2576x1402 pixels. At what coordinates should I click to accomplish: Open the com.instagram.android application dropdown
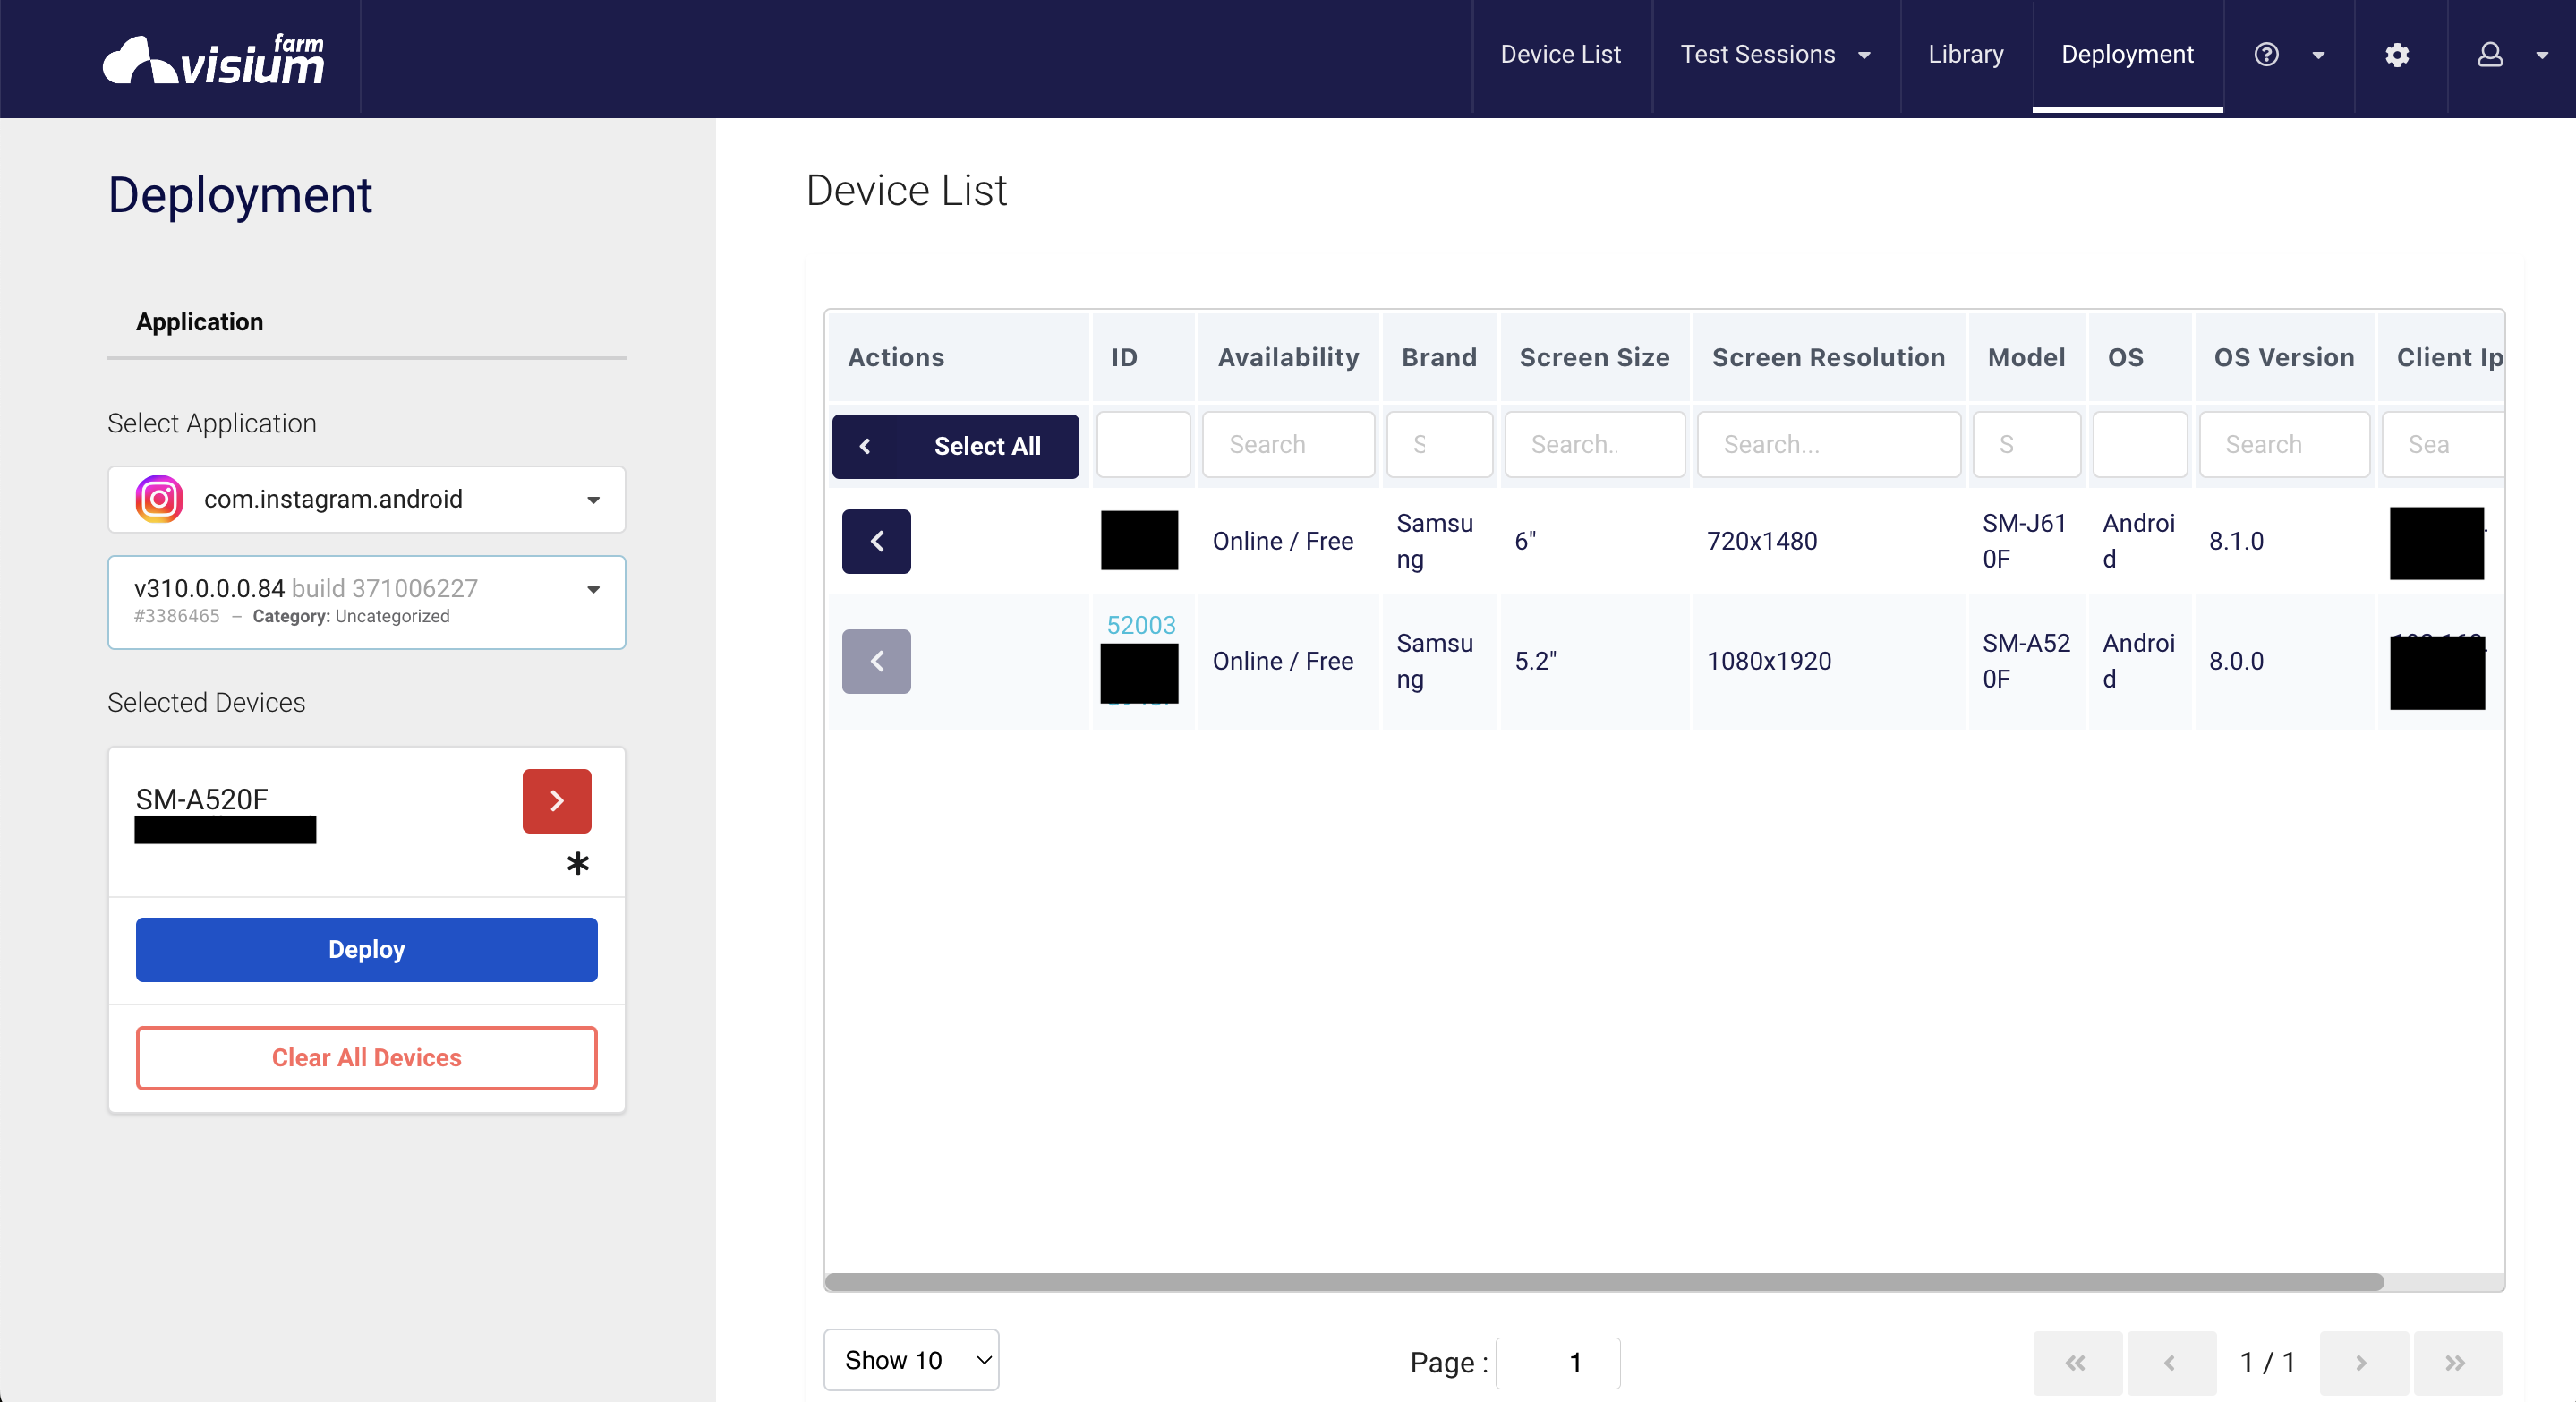point(366,499)
